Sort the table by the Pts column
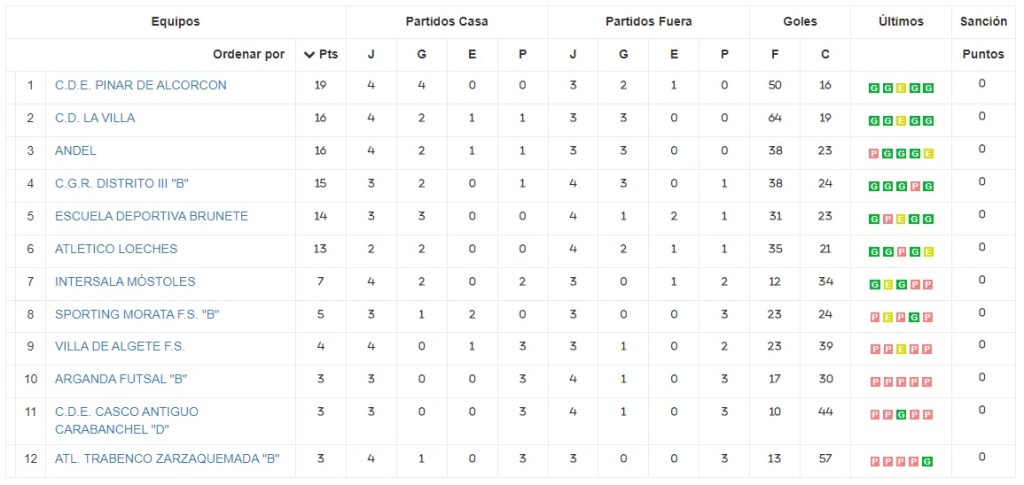 tap(321, 54)
